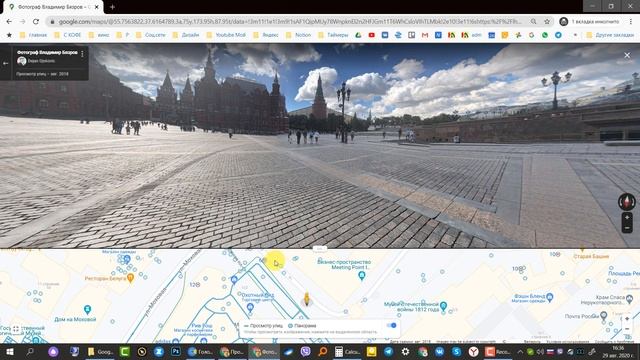Open the panorama three-dot options menu

coord(82,53)
